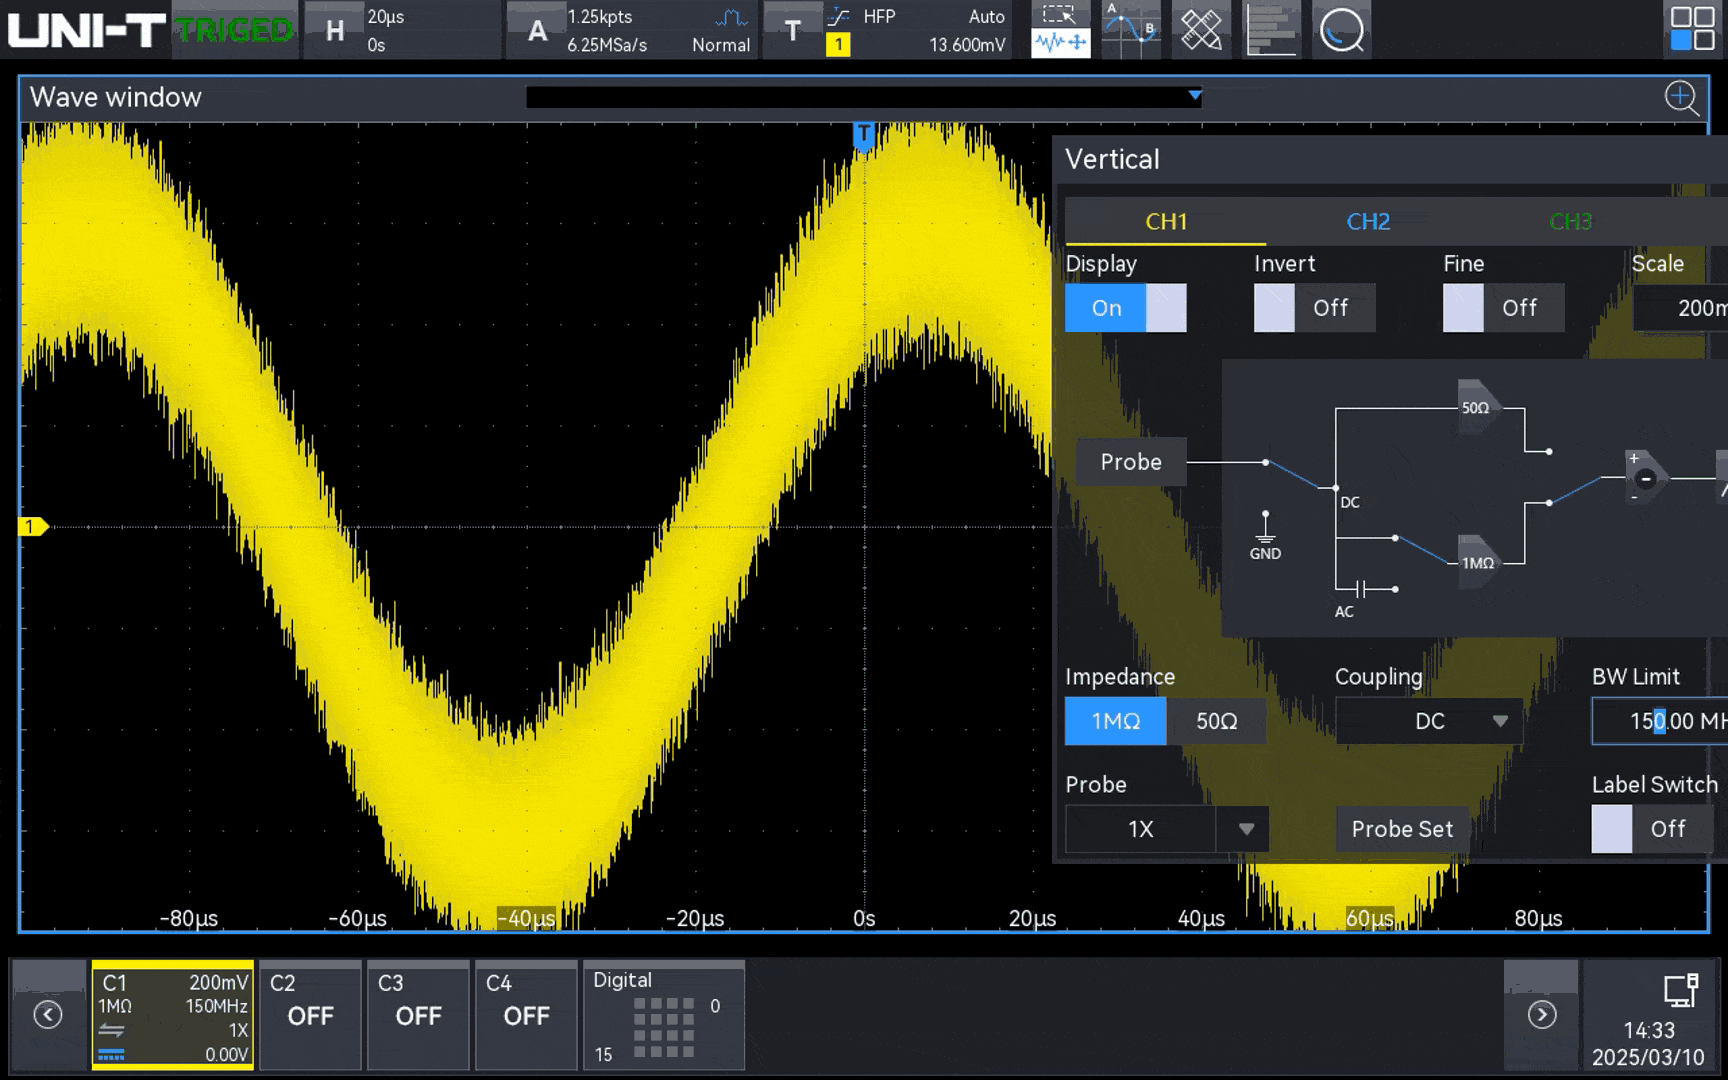Select the C1 channel tile
This screenshot has width=1728, height=1080.
coord(173,1016)
